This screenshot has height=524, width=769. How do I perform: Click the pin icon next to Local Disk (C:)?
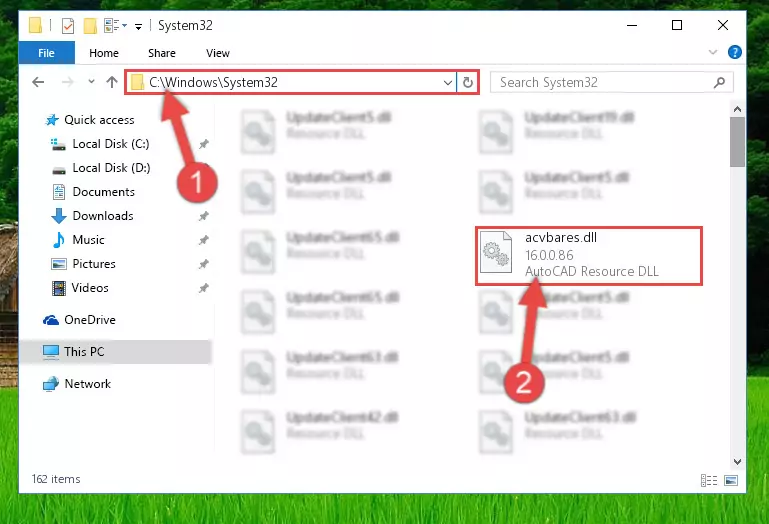pos(204,144)
